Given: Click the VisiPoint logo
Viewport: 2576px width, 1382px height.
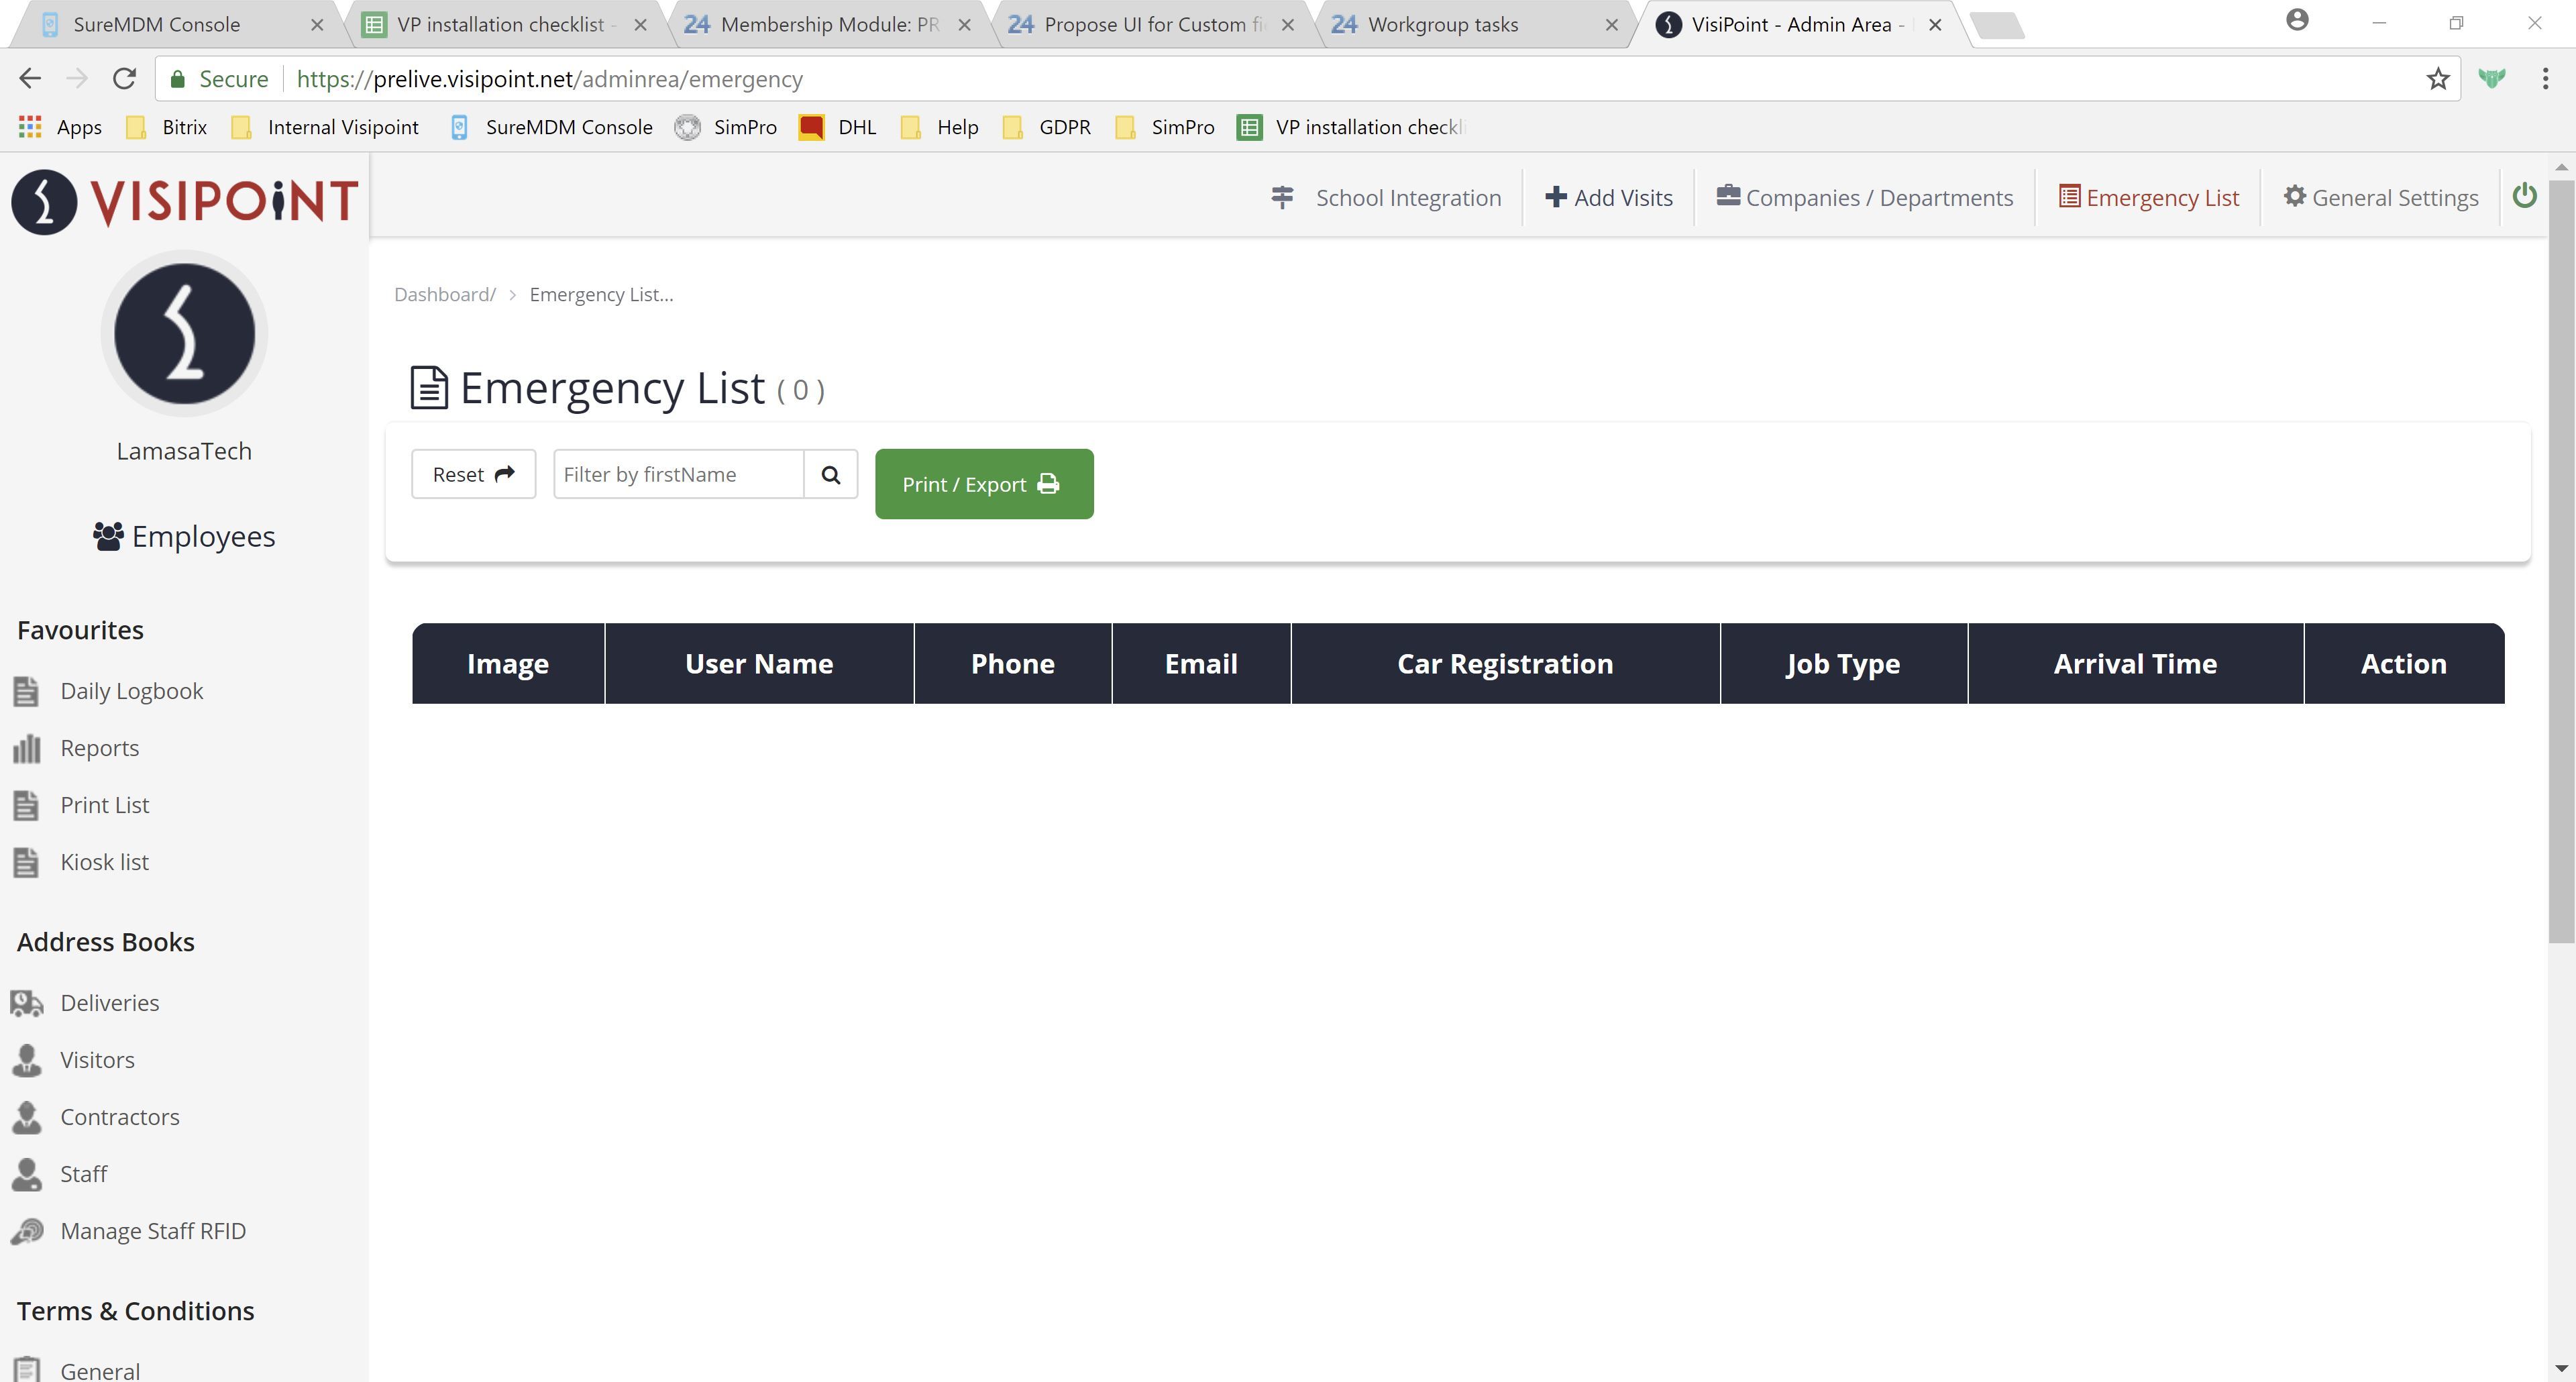Looking at the screenshot, I should click(184, 201).
